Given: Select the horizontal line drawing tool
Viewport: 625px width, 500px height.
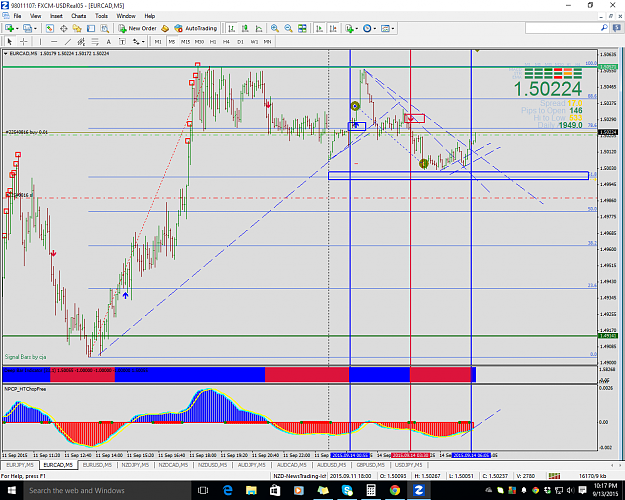Looking at the screenshot, I should point(54,41).
